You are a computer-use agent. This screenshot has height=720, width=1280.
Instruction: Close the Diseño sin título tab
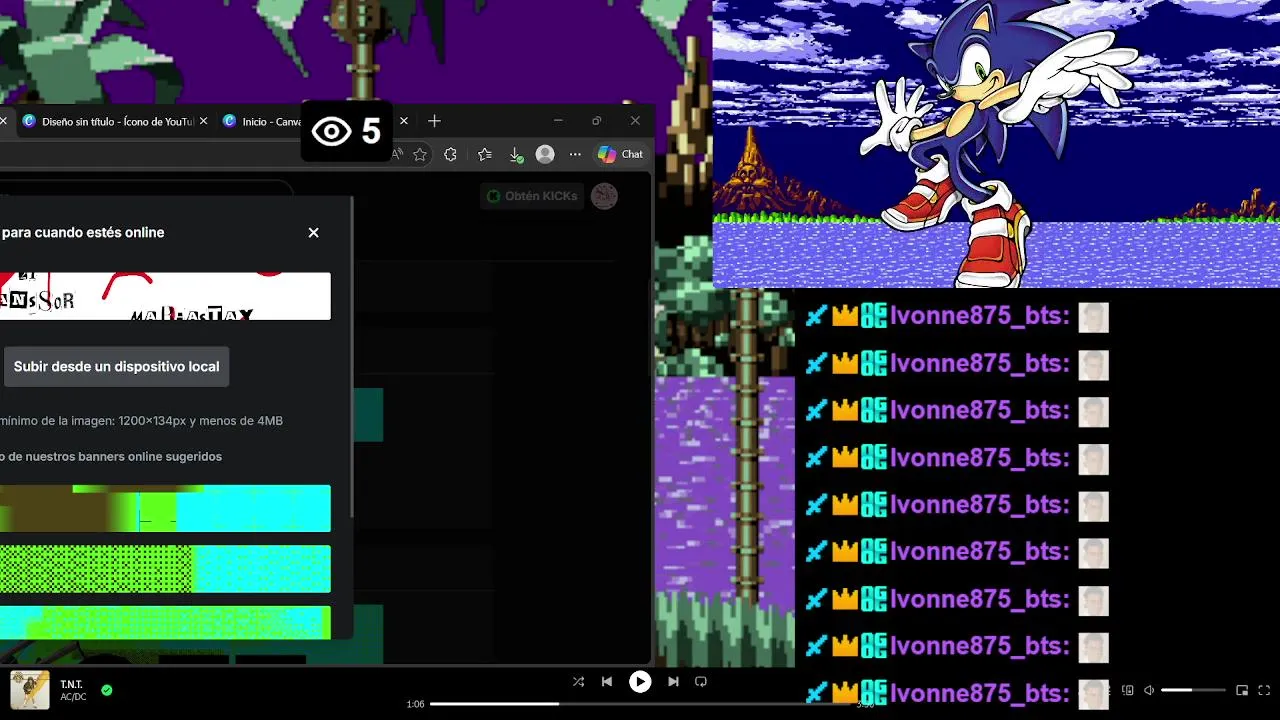pyautogui.click(x=204, y=121)
